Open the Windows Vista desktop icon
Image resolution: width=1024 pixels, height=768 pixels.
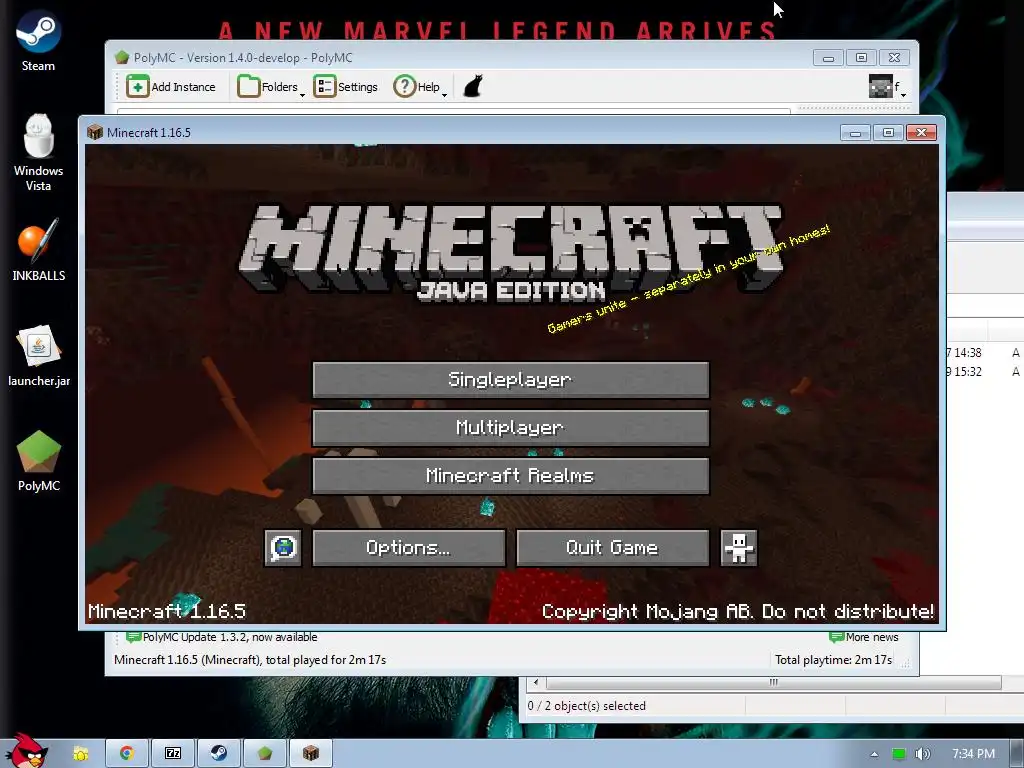pos(39,153)
